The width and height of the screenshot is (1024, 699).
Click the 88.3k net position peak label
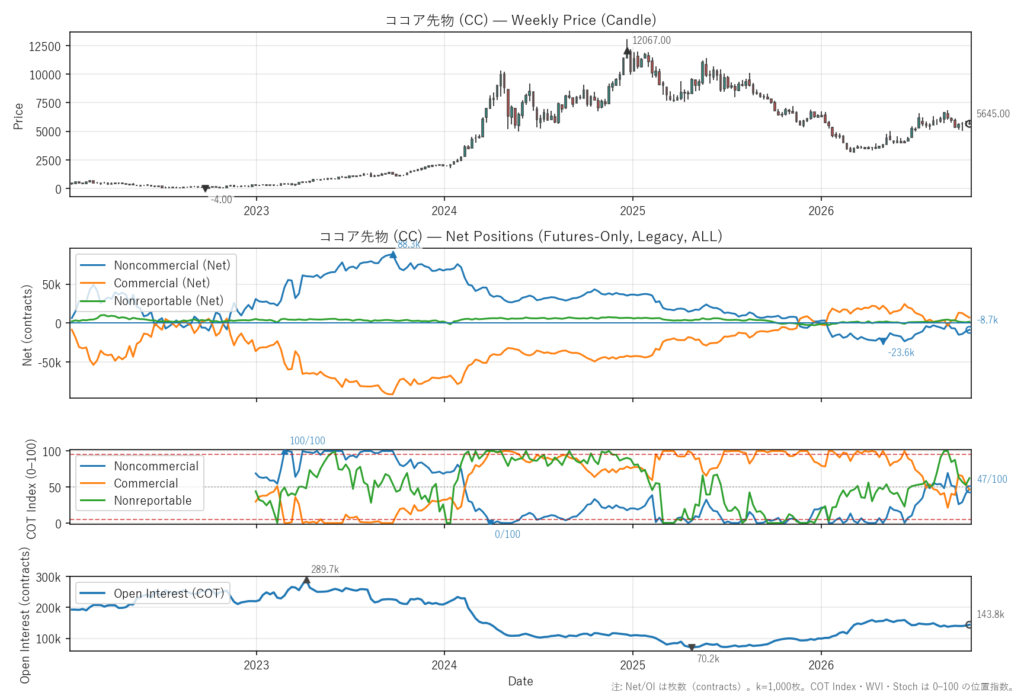click(409, 245)
